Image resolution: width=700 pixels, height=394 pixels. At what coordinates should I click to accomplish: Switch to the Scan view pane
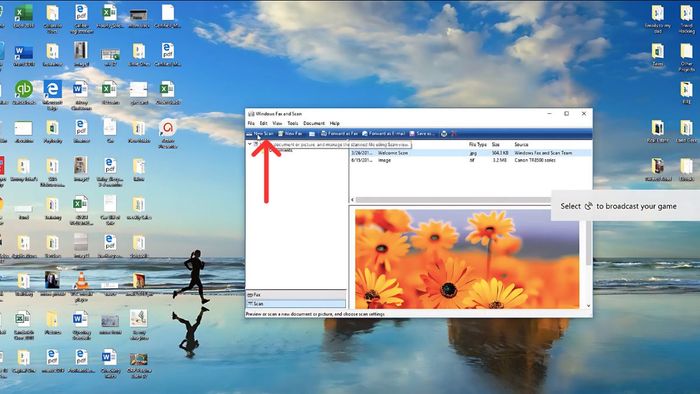tap(296, 303)
